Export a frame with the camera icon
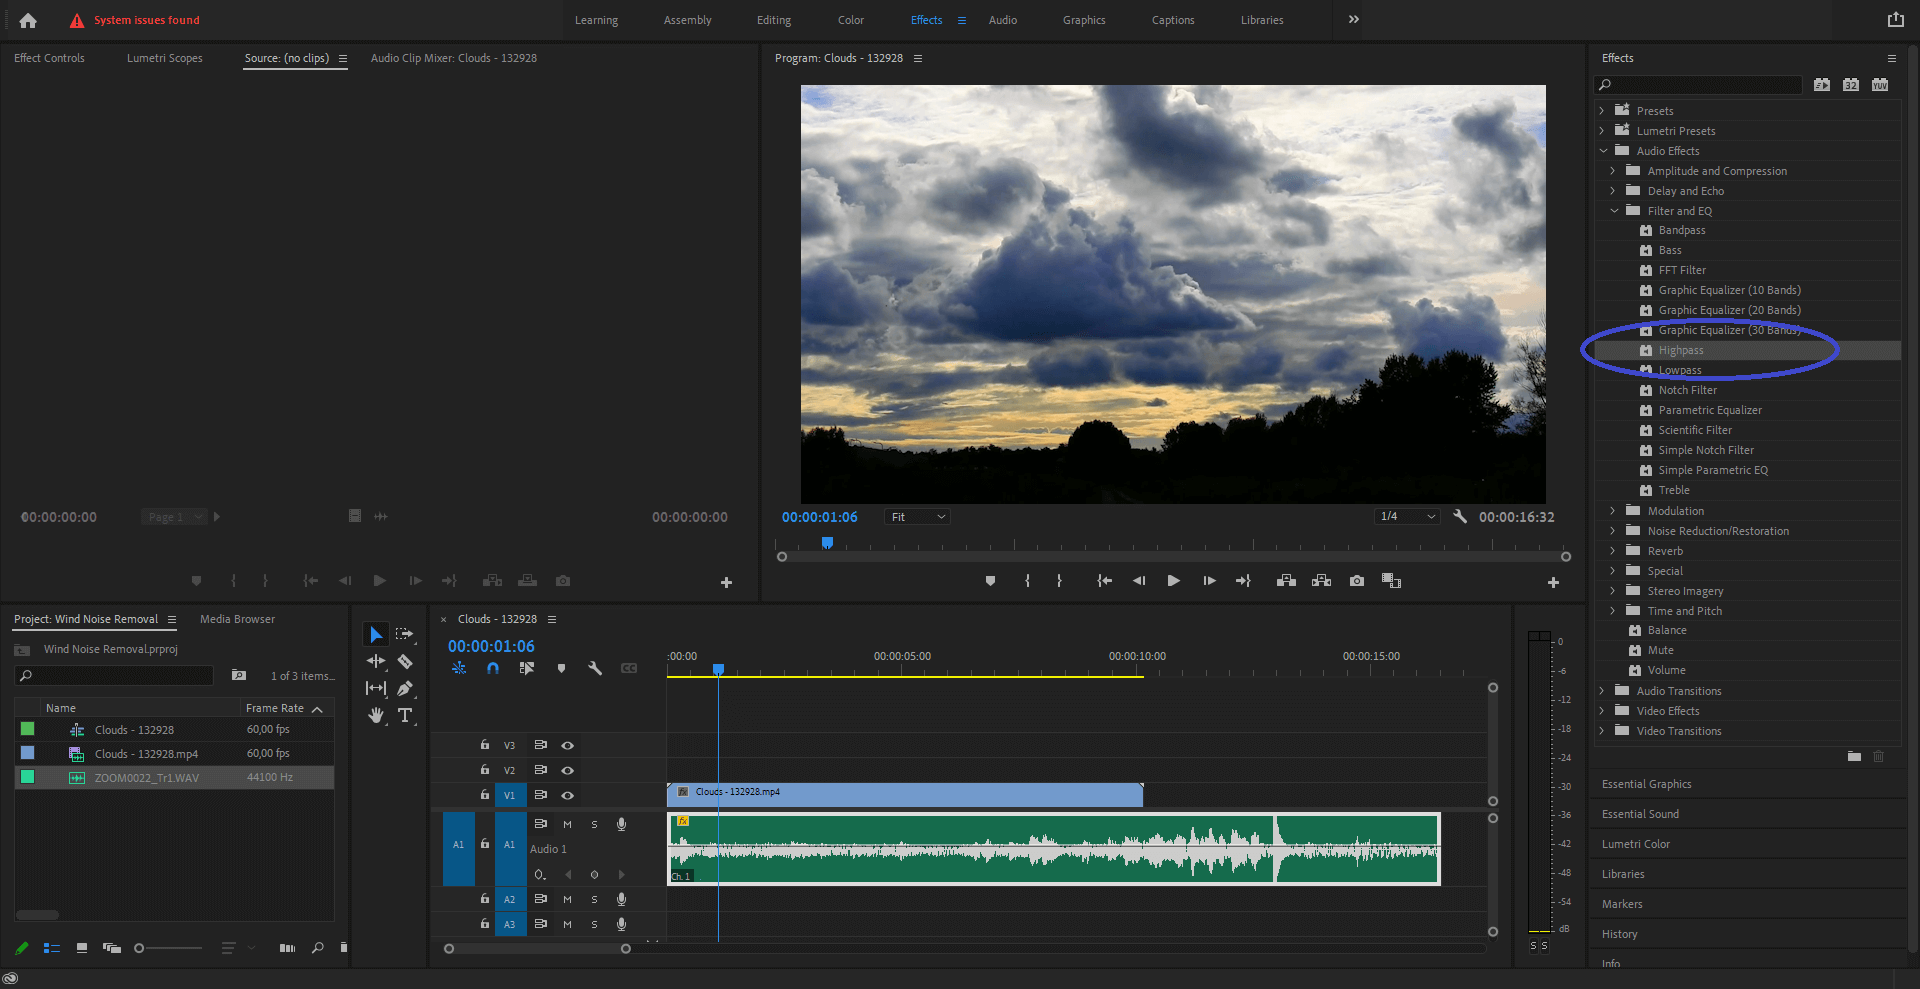Image resolution: width=1920 pixels, height=989 pixels. 1356,580
